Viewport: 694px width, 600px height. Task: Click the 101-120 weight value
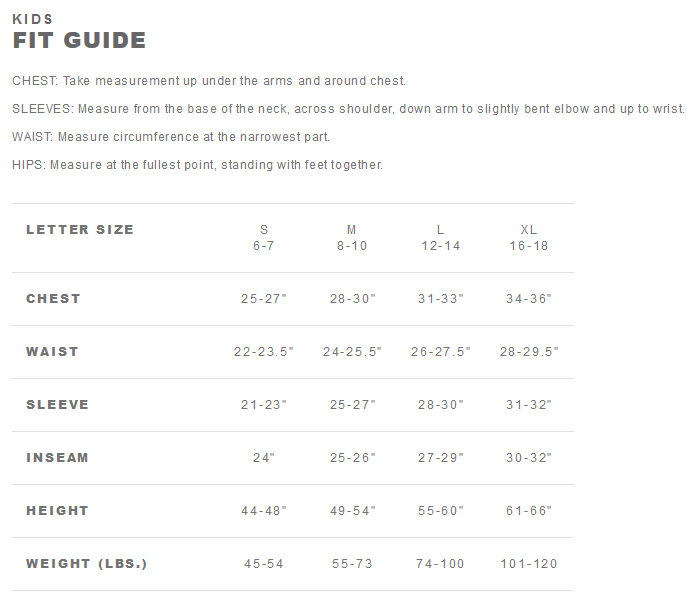[529, 564]
